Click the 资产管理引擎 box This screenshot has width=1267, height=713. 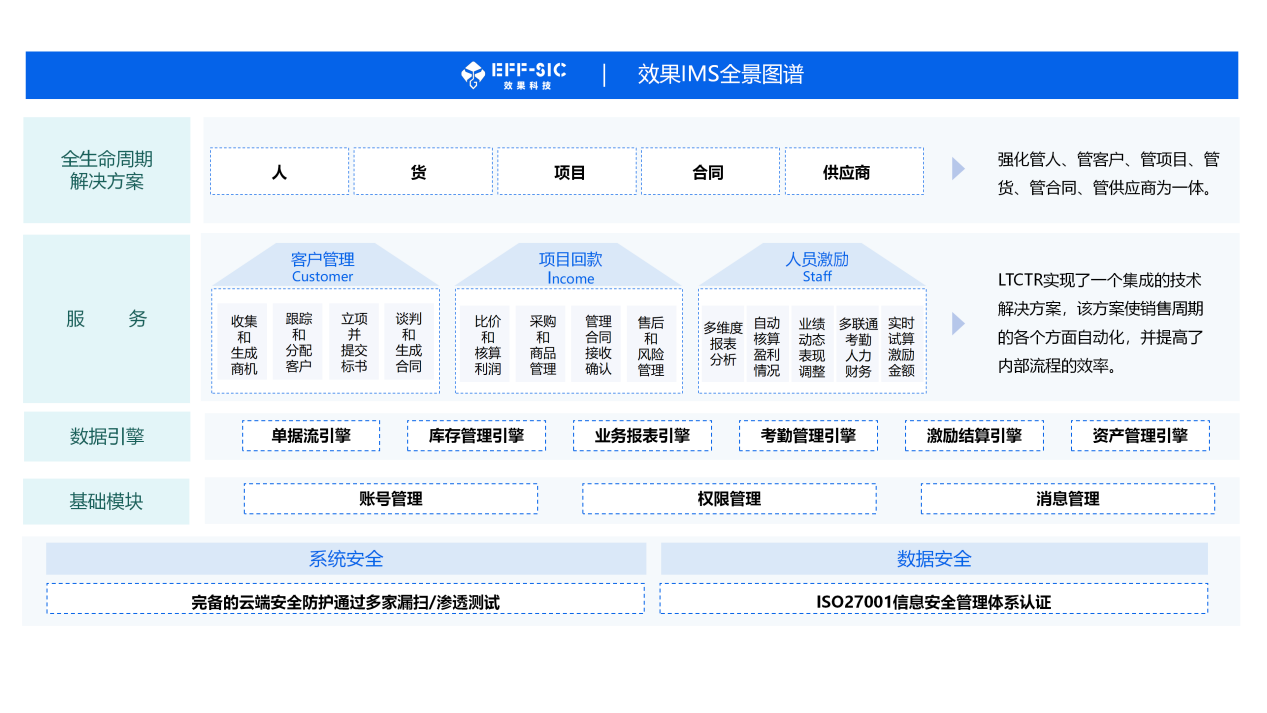[1140, 436]
